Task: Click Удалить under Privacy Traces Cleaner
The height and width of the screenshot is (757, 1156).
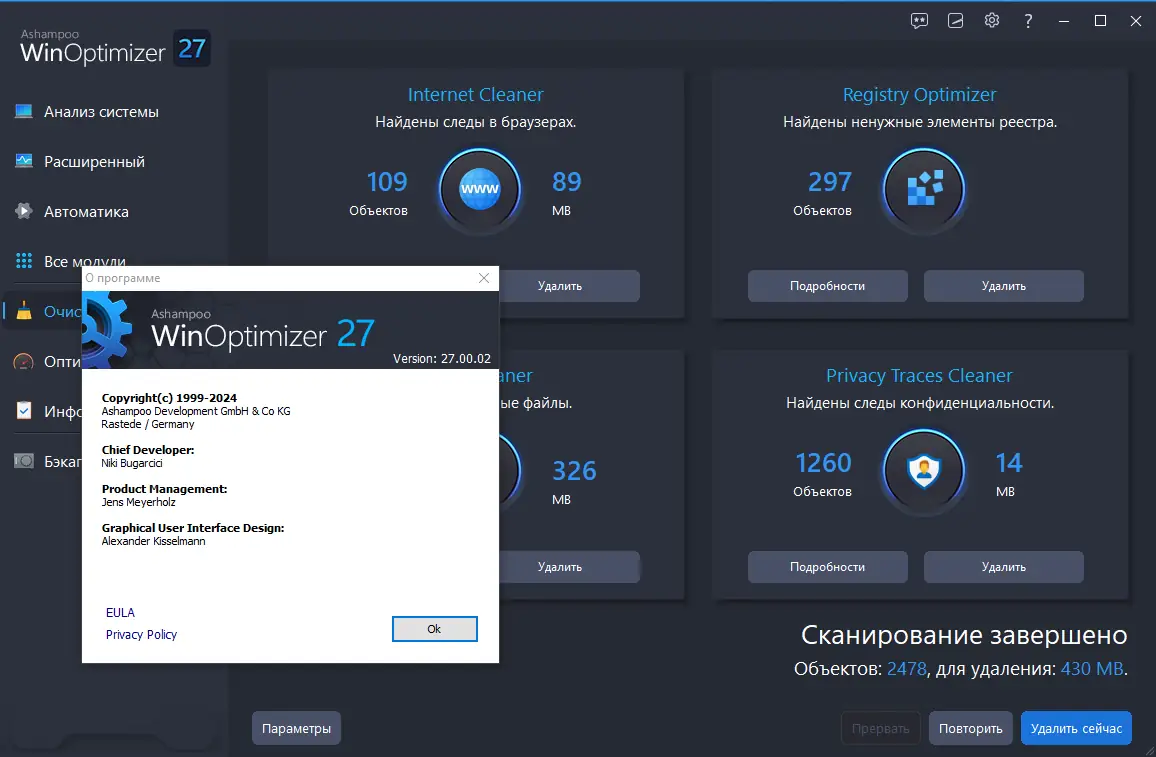Action: (x=1004, y=567)
